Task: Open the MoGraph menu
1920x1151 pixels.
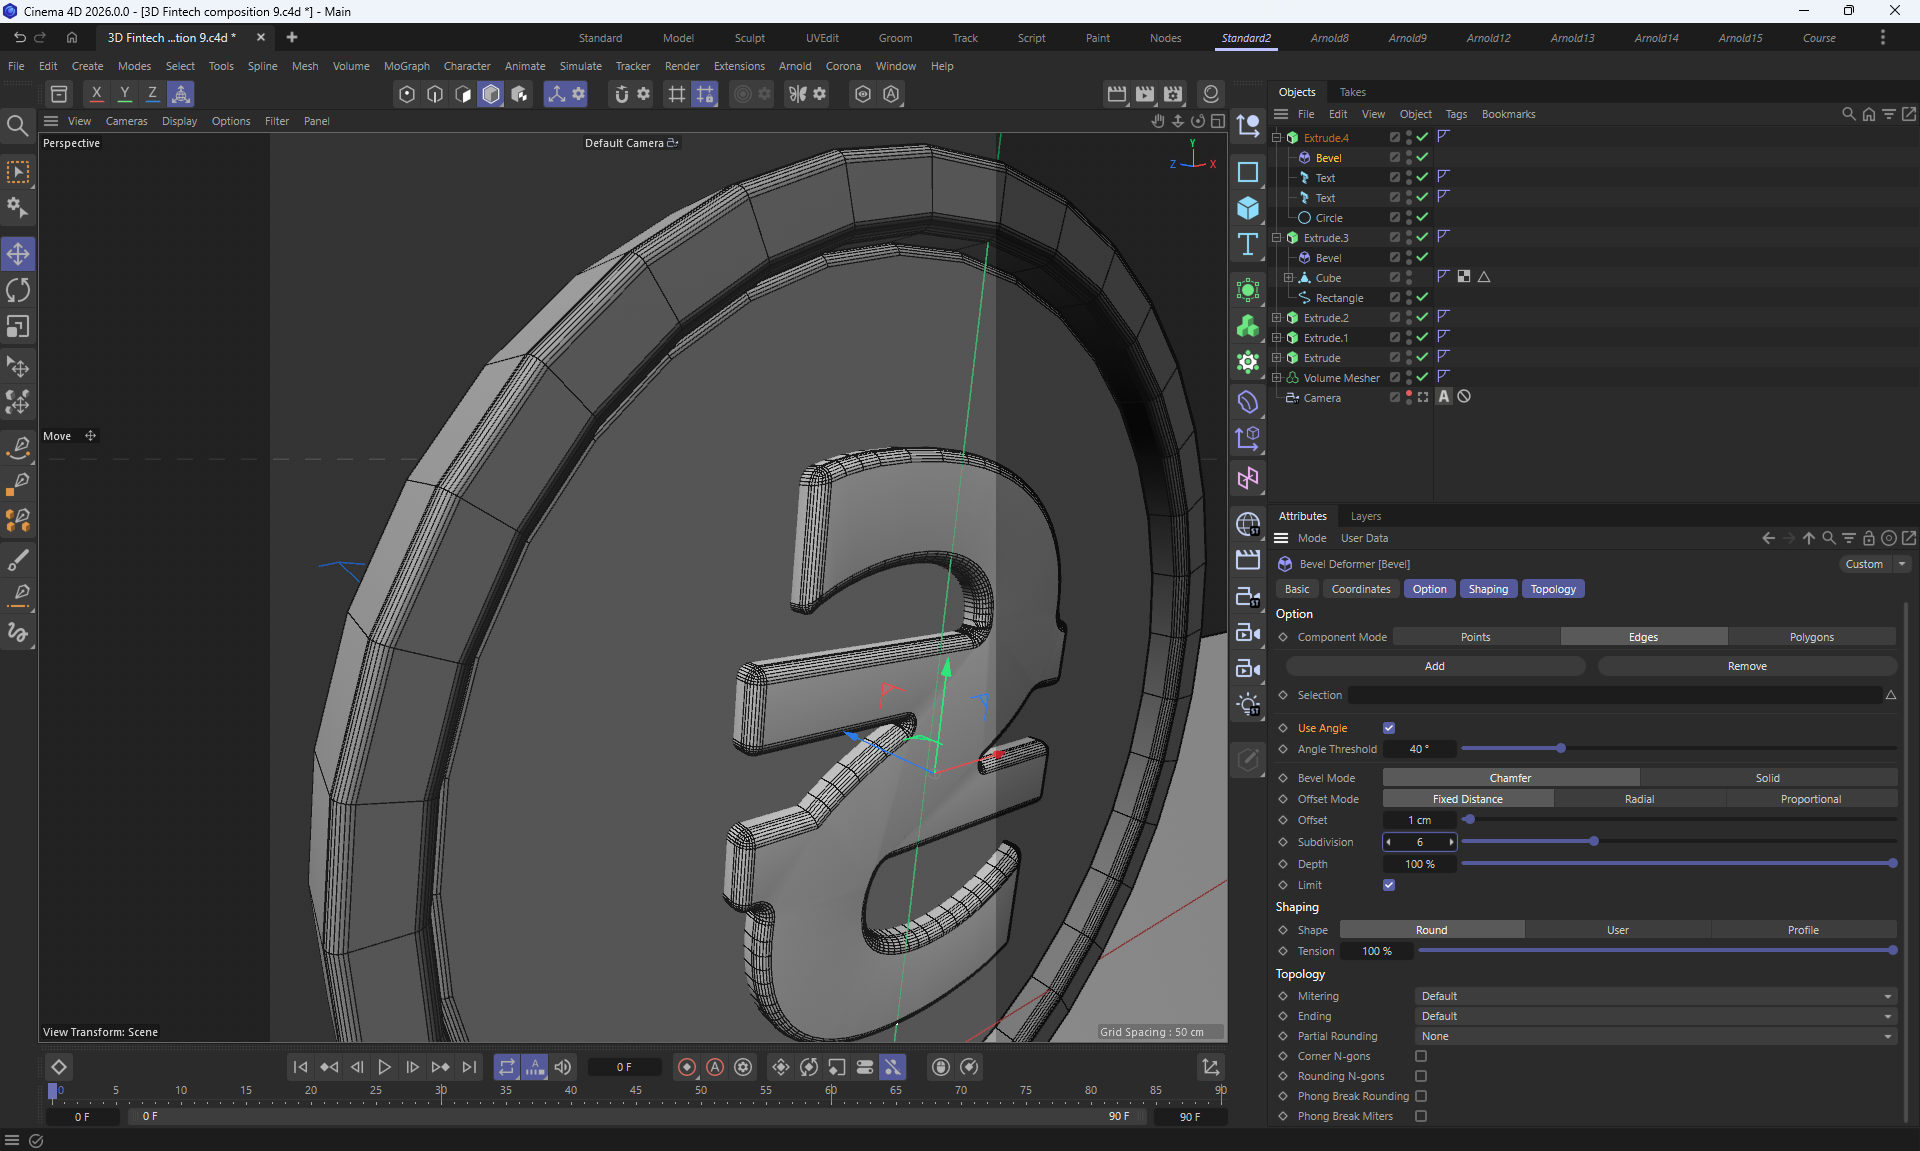Action: coord(406,66)
